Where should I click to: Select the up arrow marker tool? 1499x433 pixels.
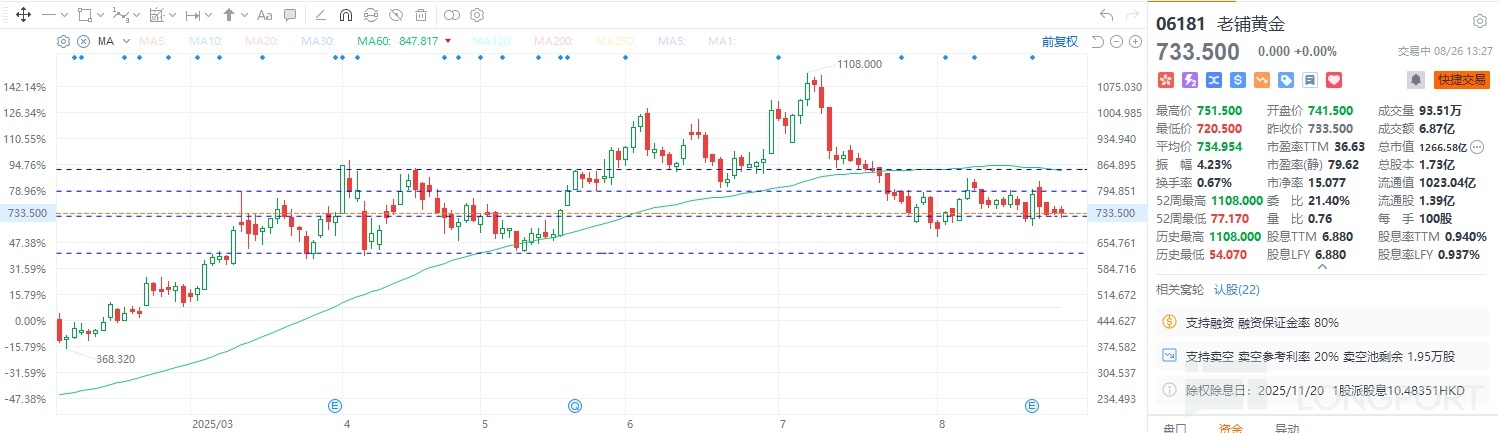click(x=229, y=15)
